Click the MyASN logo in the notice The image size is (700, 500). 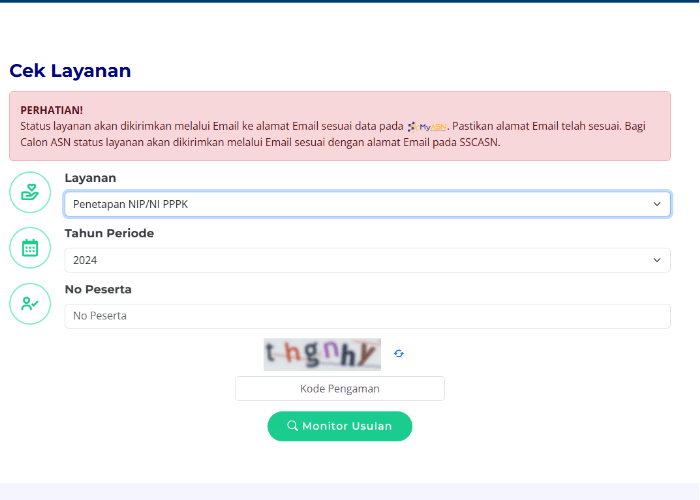(427, 127)
